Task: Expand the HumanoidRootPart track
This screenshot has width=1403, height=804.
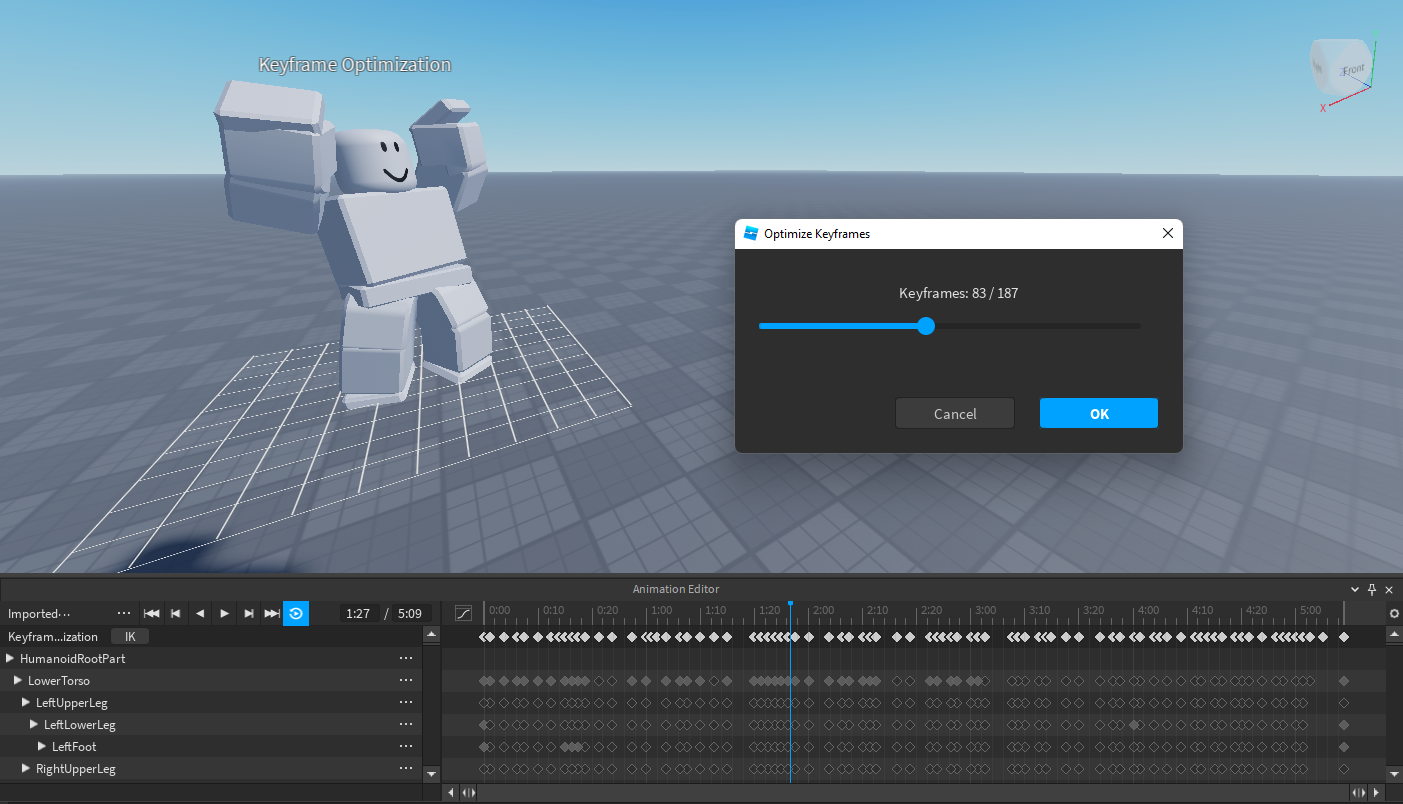Action: (9, 658)
